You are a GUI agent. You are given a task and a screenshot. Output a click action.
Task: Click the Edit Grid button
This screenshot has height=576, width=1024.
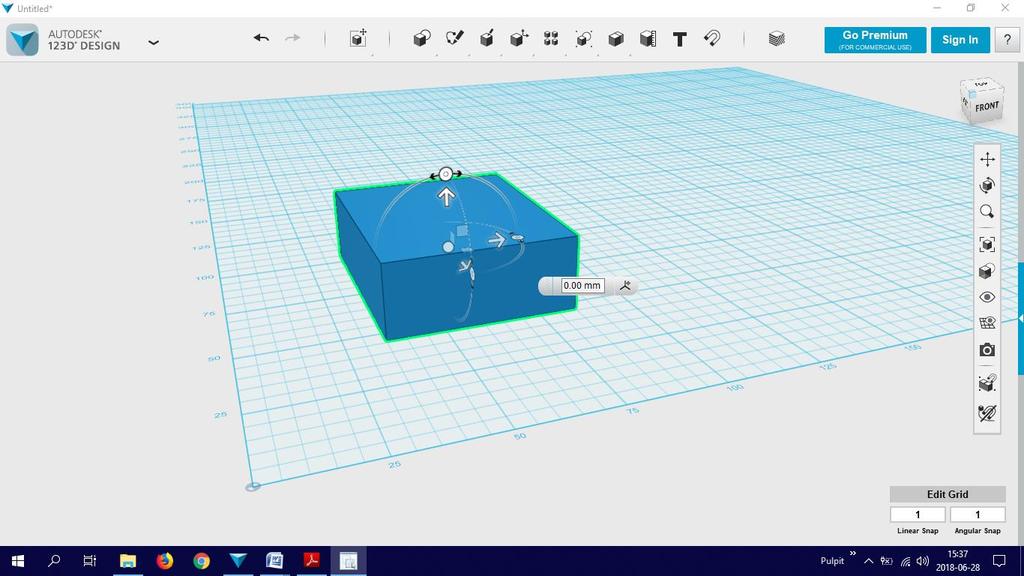[948, 494]
